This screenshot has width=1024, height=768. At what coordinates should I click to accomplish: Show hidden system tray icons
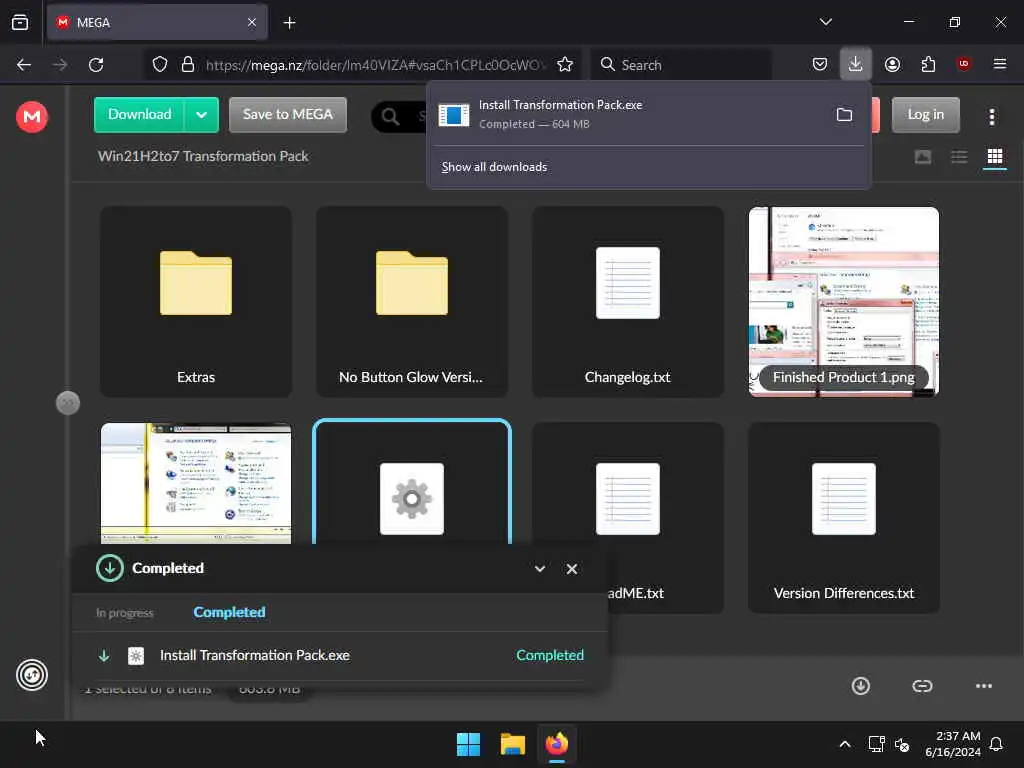coord(844,744)
